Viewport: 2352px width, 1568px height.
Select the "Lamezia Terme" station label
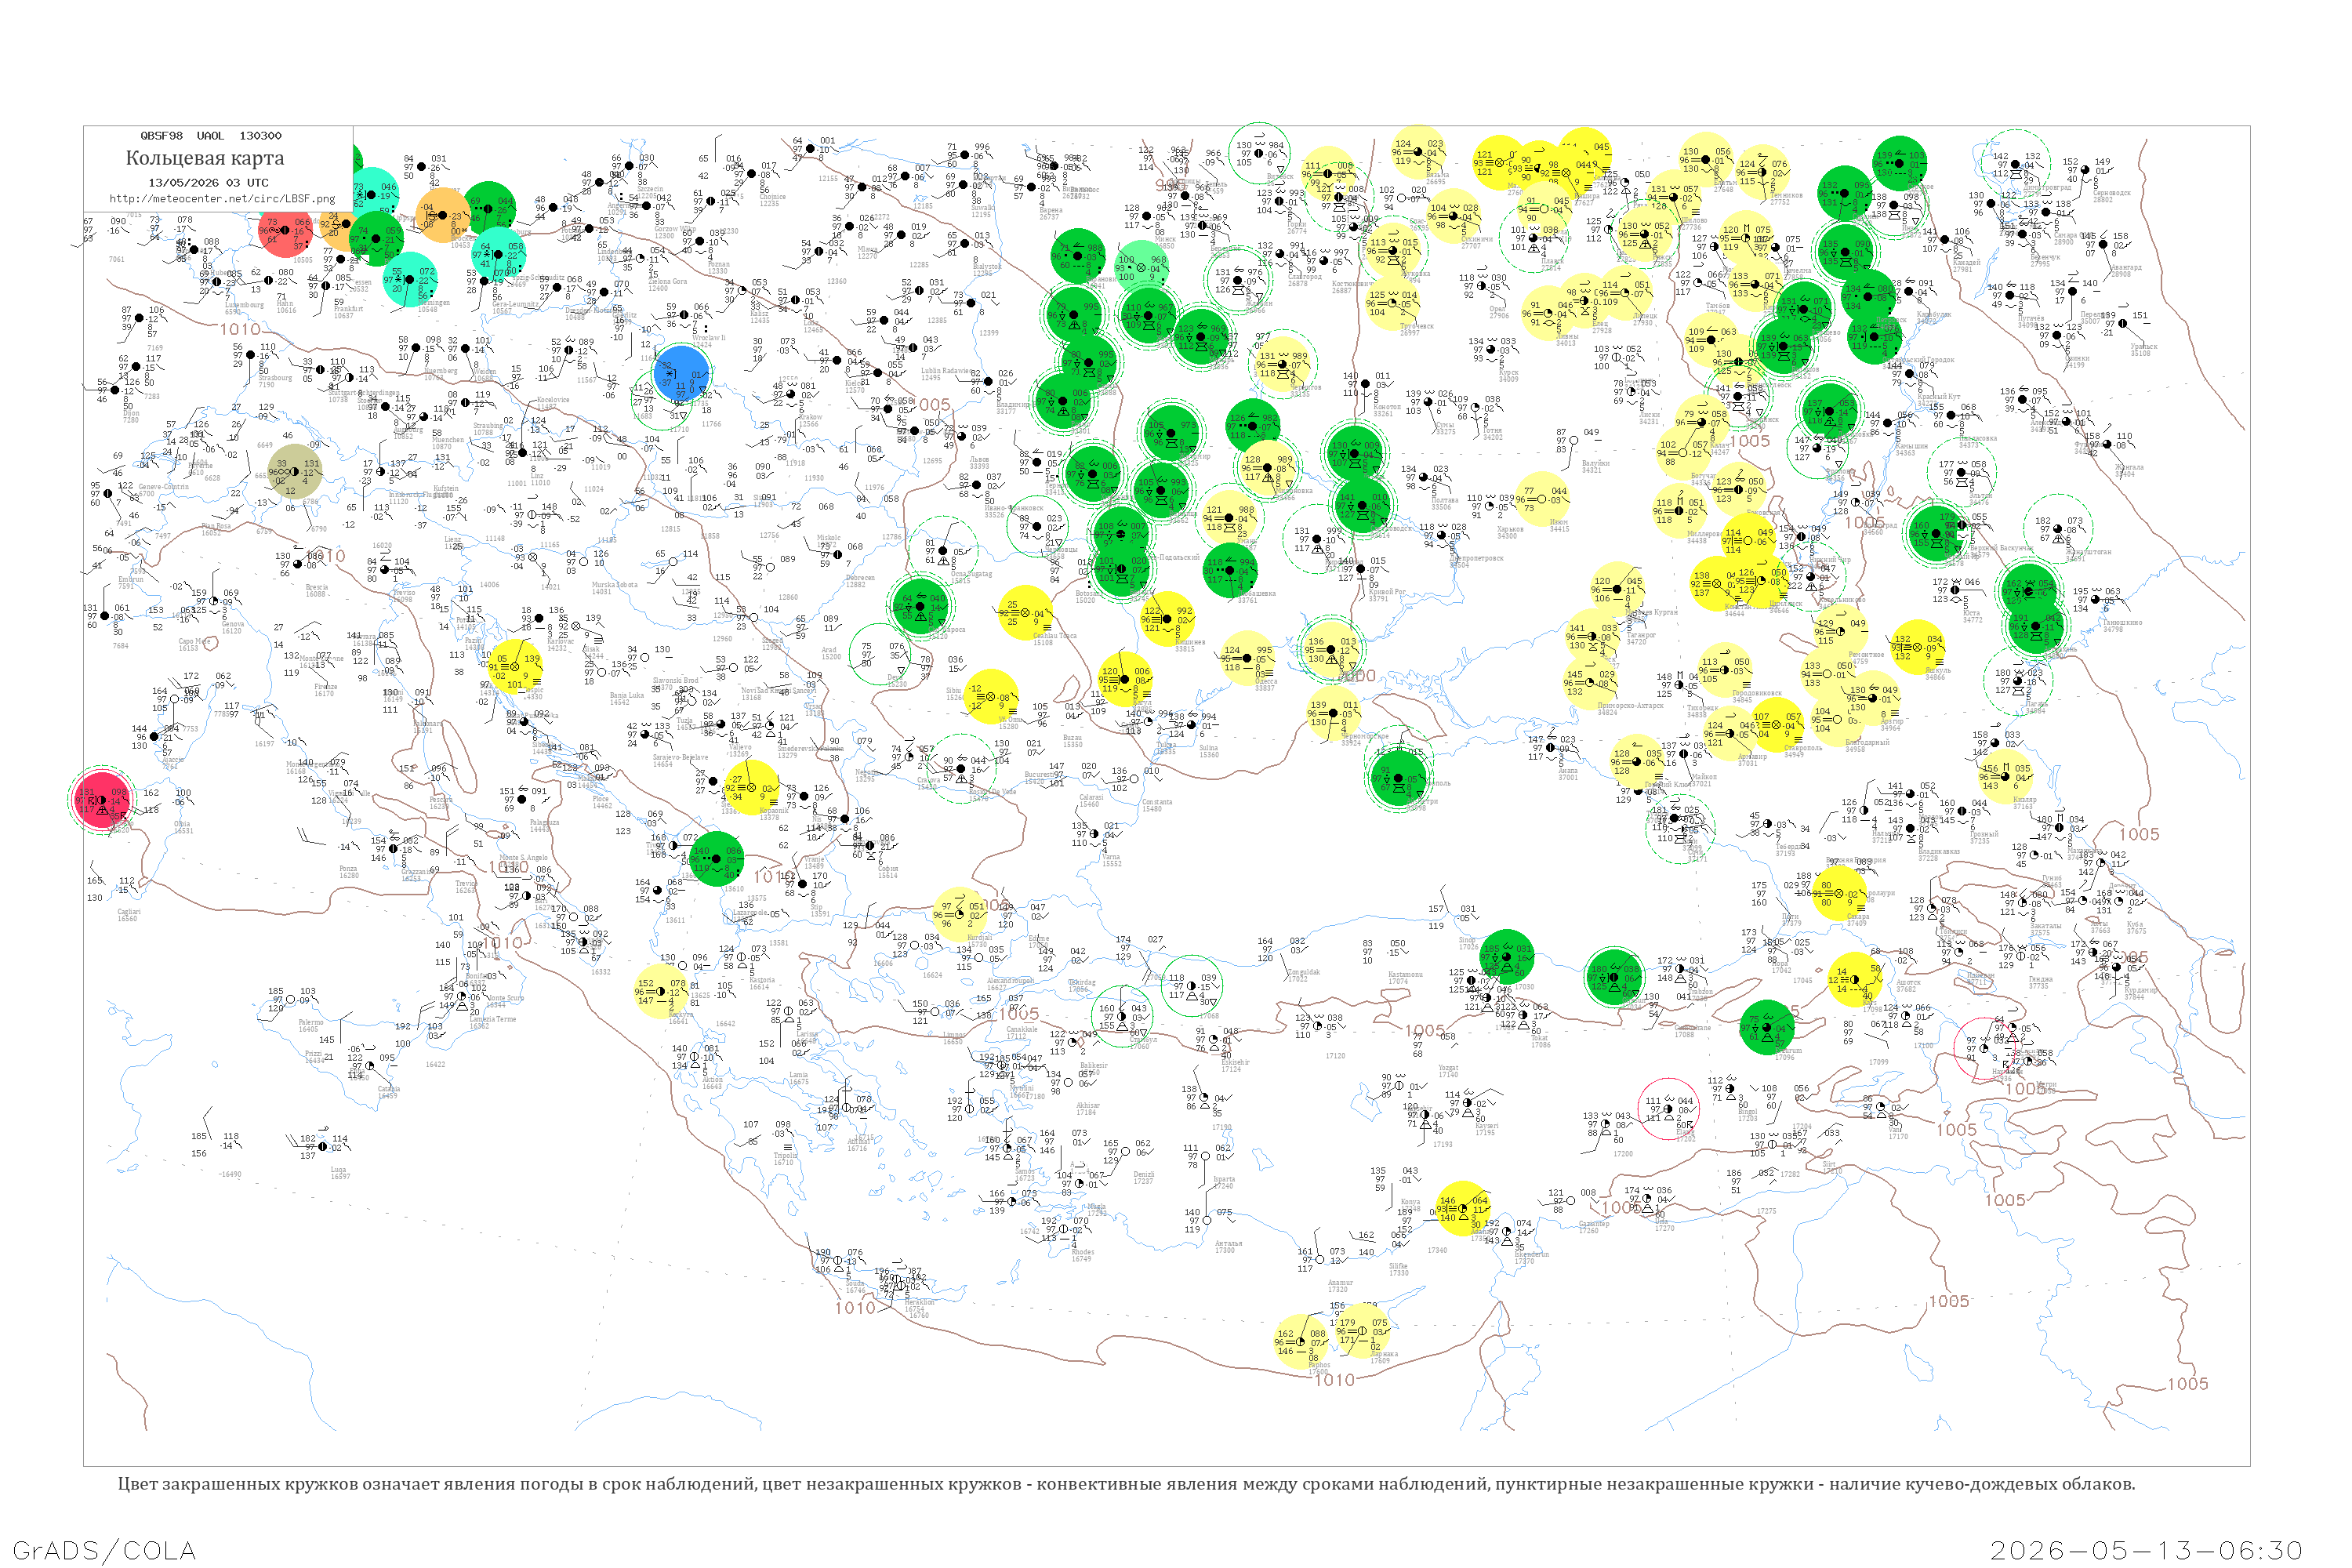coord(493,1019)
